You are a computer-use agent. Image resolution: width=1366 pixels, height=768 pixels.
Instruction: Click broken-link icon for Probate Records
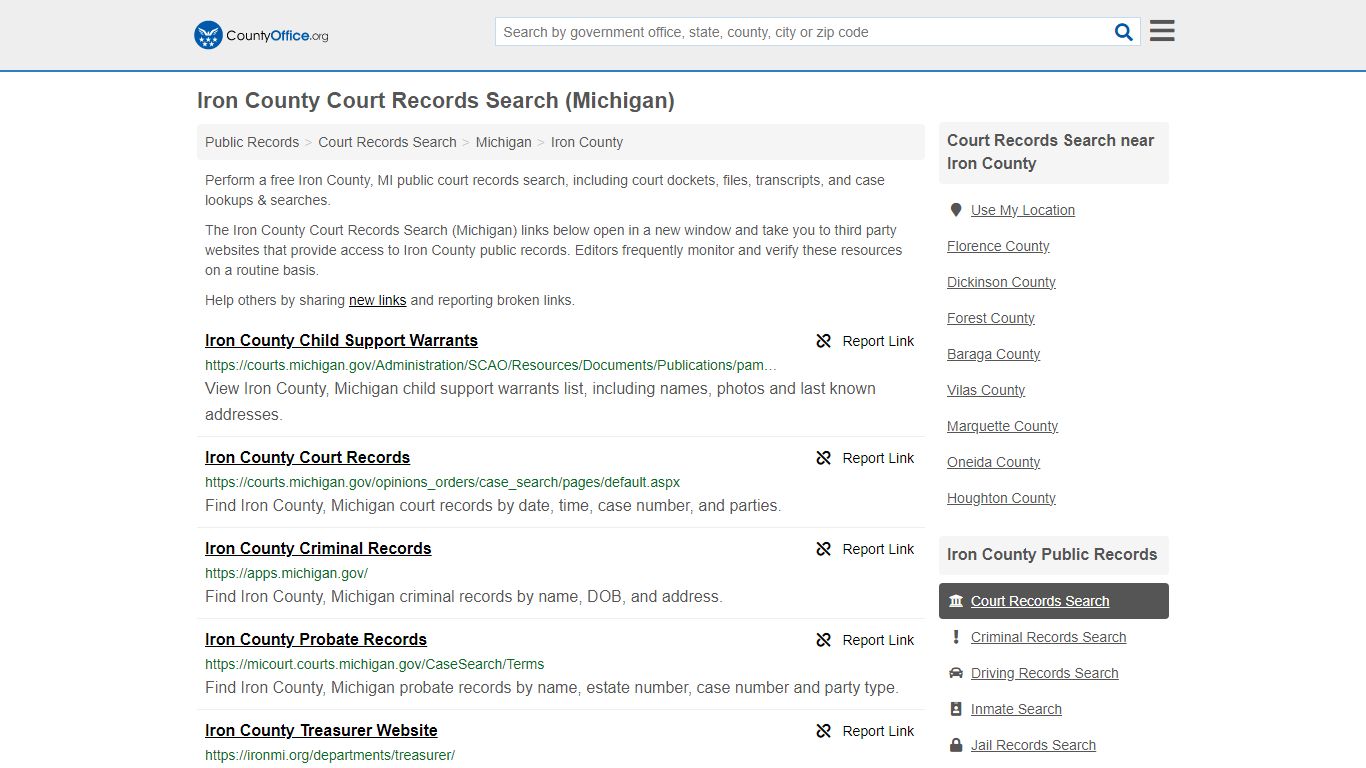tap(824, 640)
